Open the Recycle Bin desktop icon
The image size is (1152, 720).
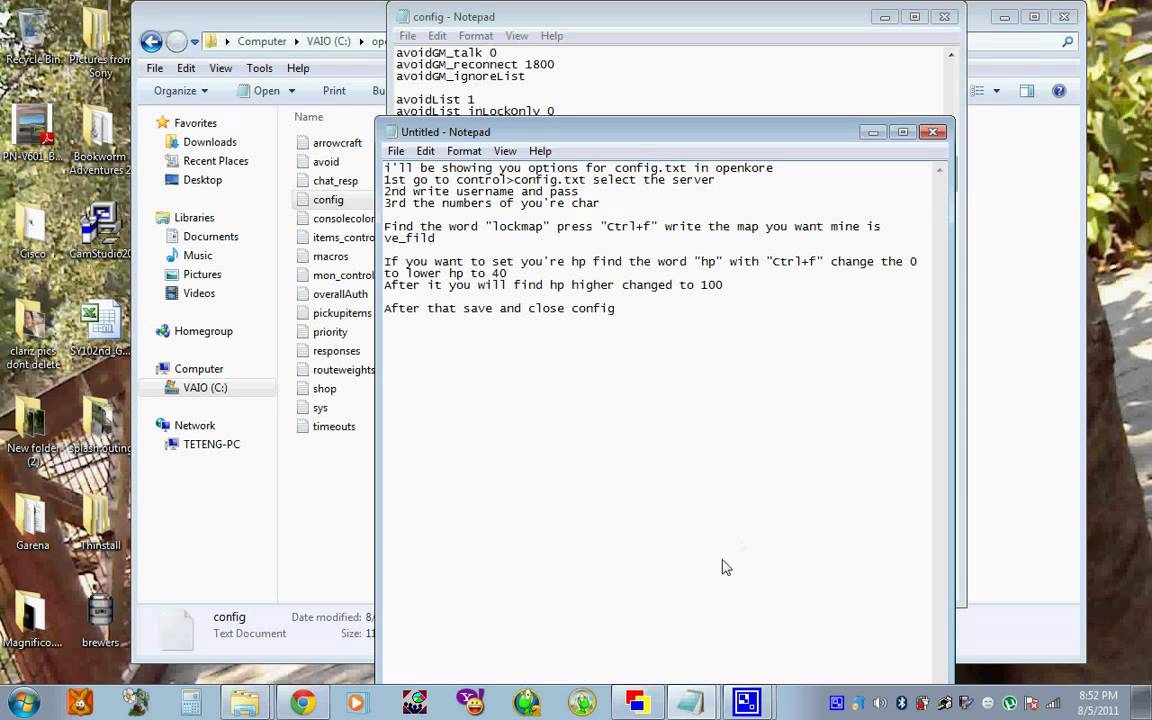tap(32, 37)
